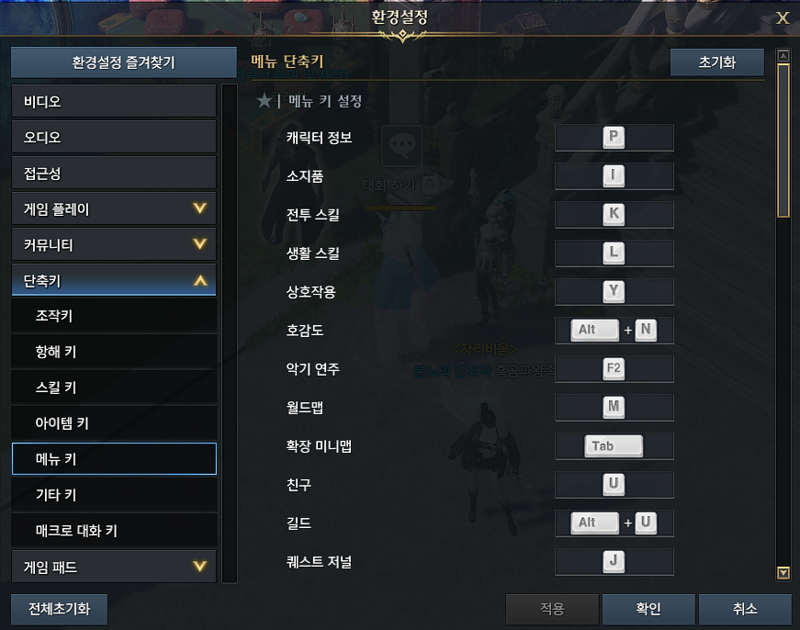Viewport: 800px width, 630px height.
Task: Expand the 게임 플레이 category
Action: pyautogui.click(x=114, y=209)
